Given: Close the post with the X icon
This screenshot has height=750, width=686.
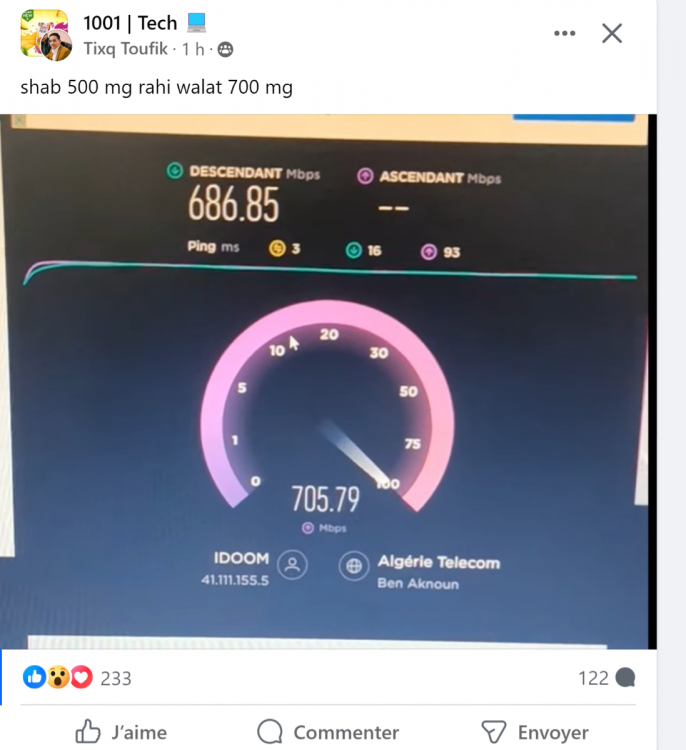Looking at the screenshot, I should (612, 33).
